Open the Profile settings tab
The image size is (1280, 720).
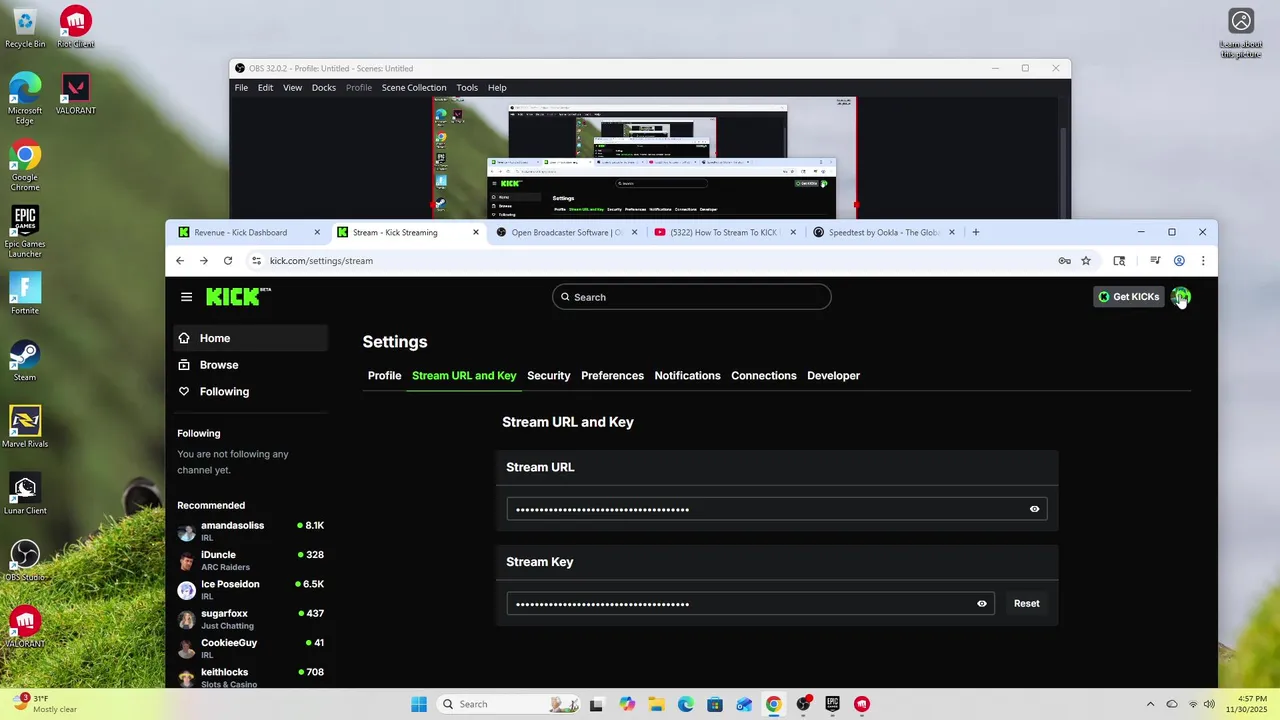(384, 376)
